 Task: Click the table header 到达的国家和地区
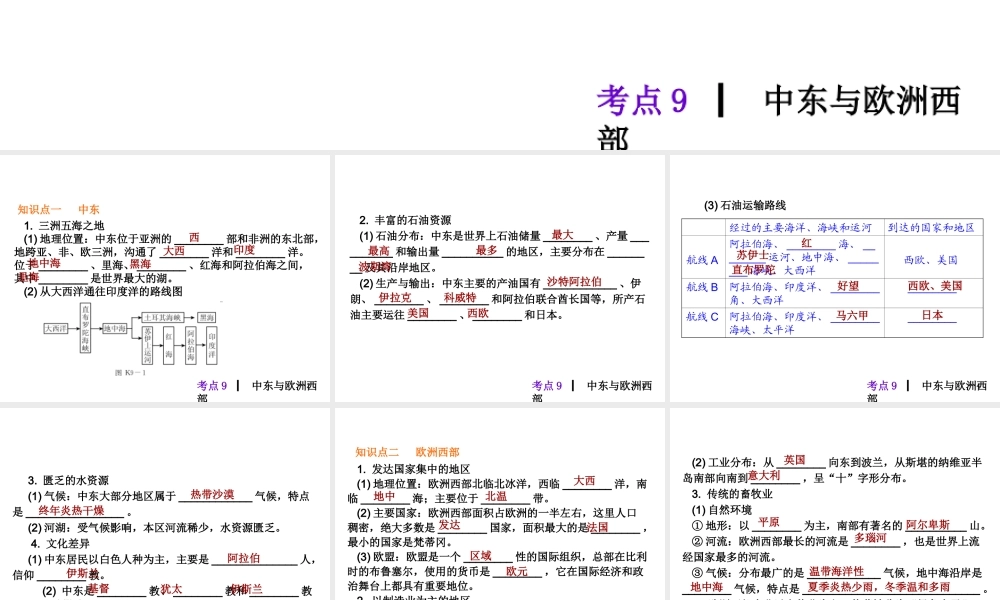pos(933,229)
